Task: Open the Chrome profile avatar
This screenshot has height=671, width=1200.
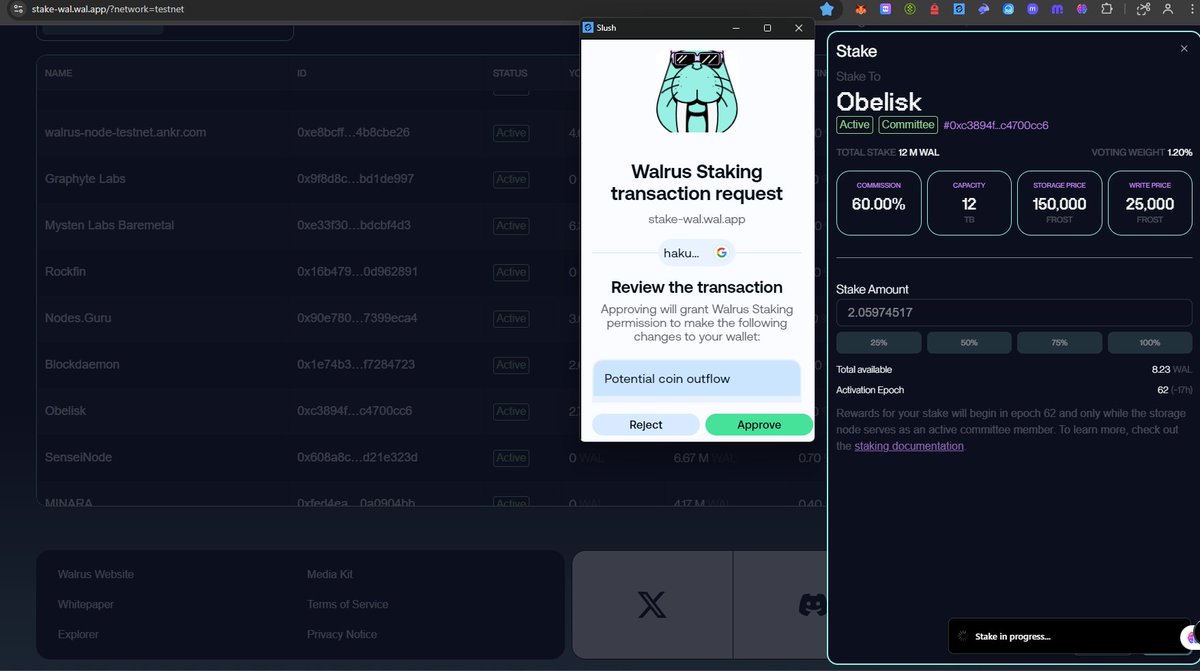Action: point(1170,9)
